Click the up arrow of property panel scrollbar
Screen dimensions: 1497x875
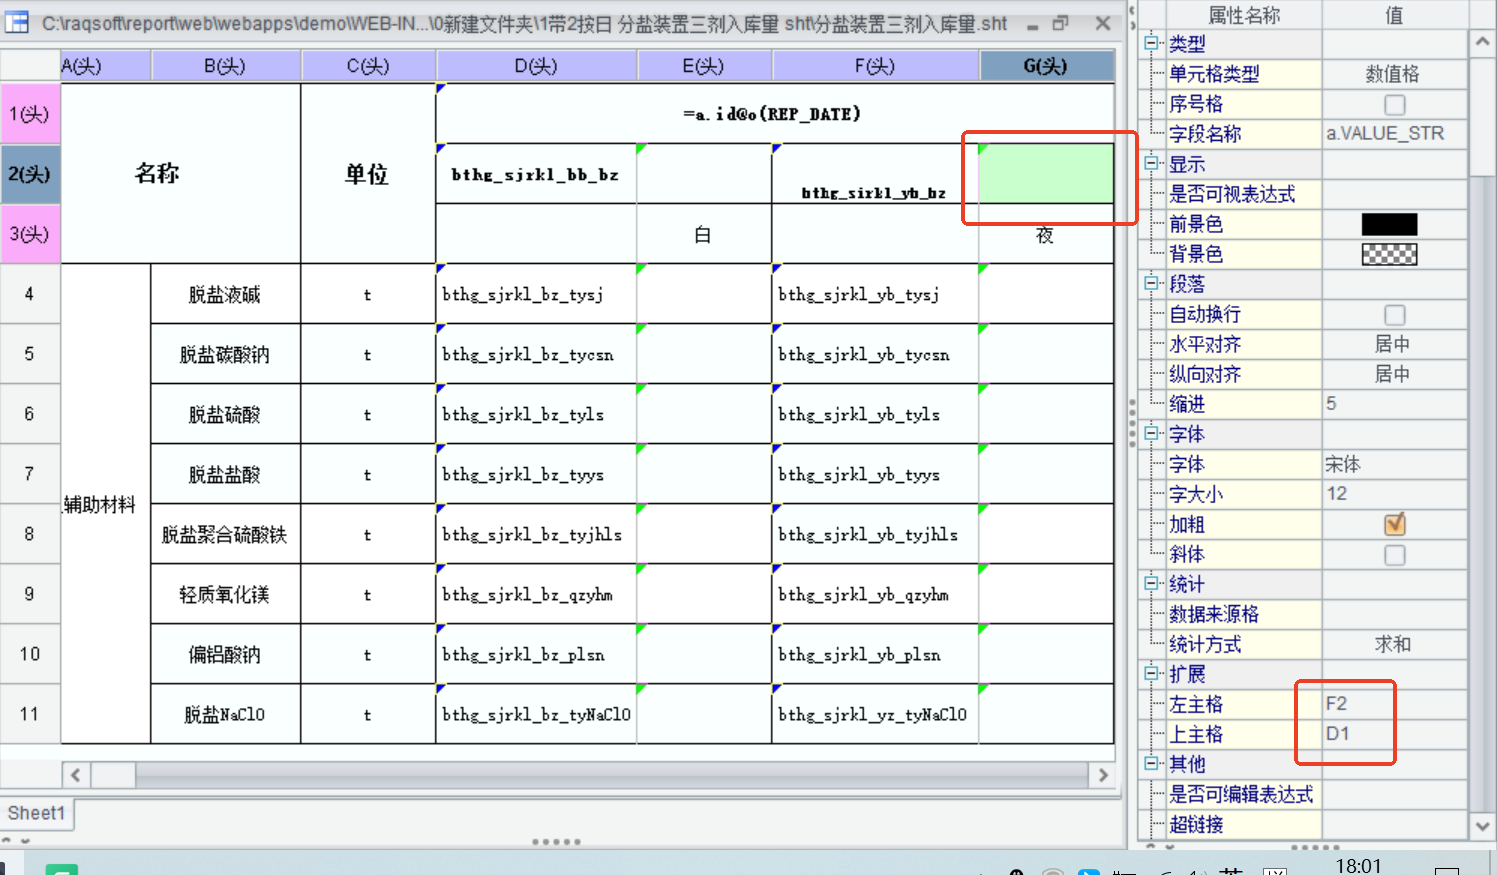coord(1482,43)
